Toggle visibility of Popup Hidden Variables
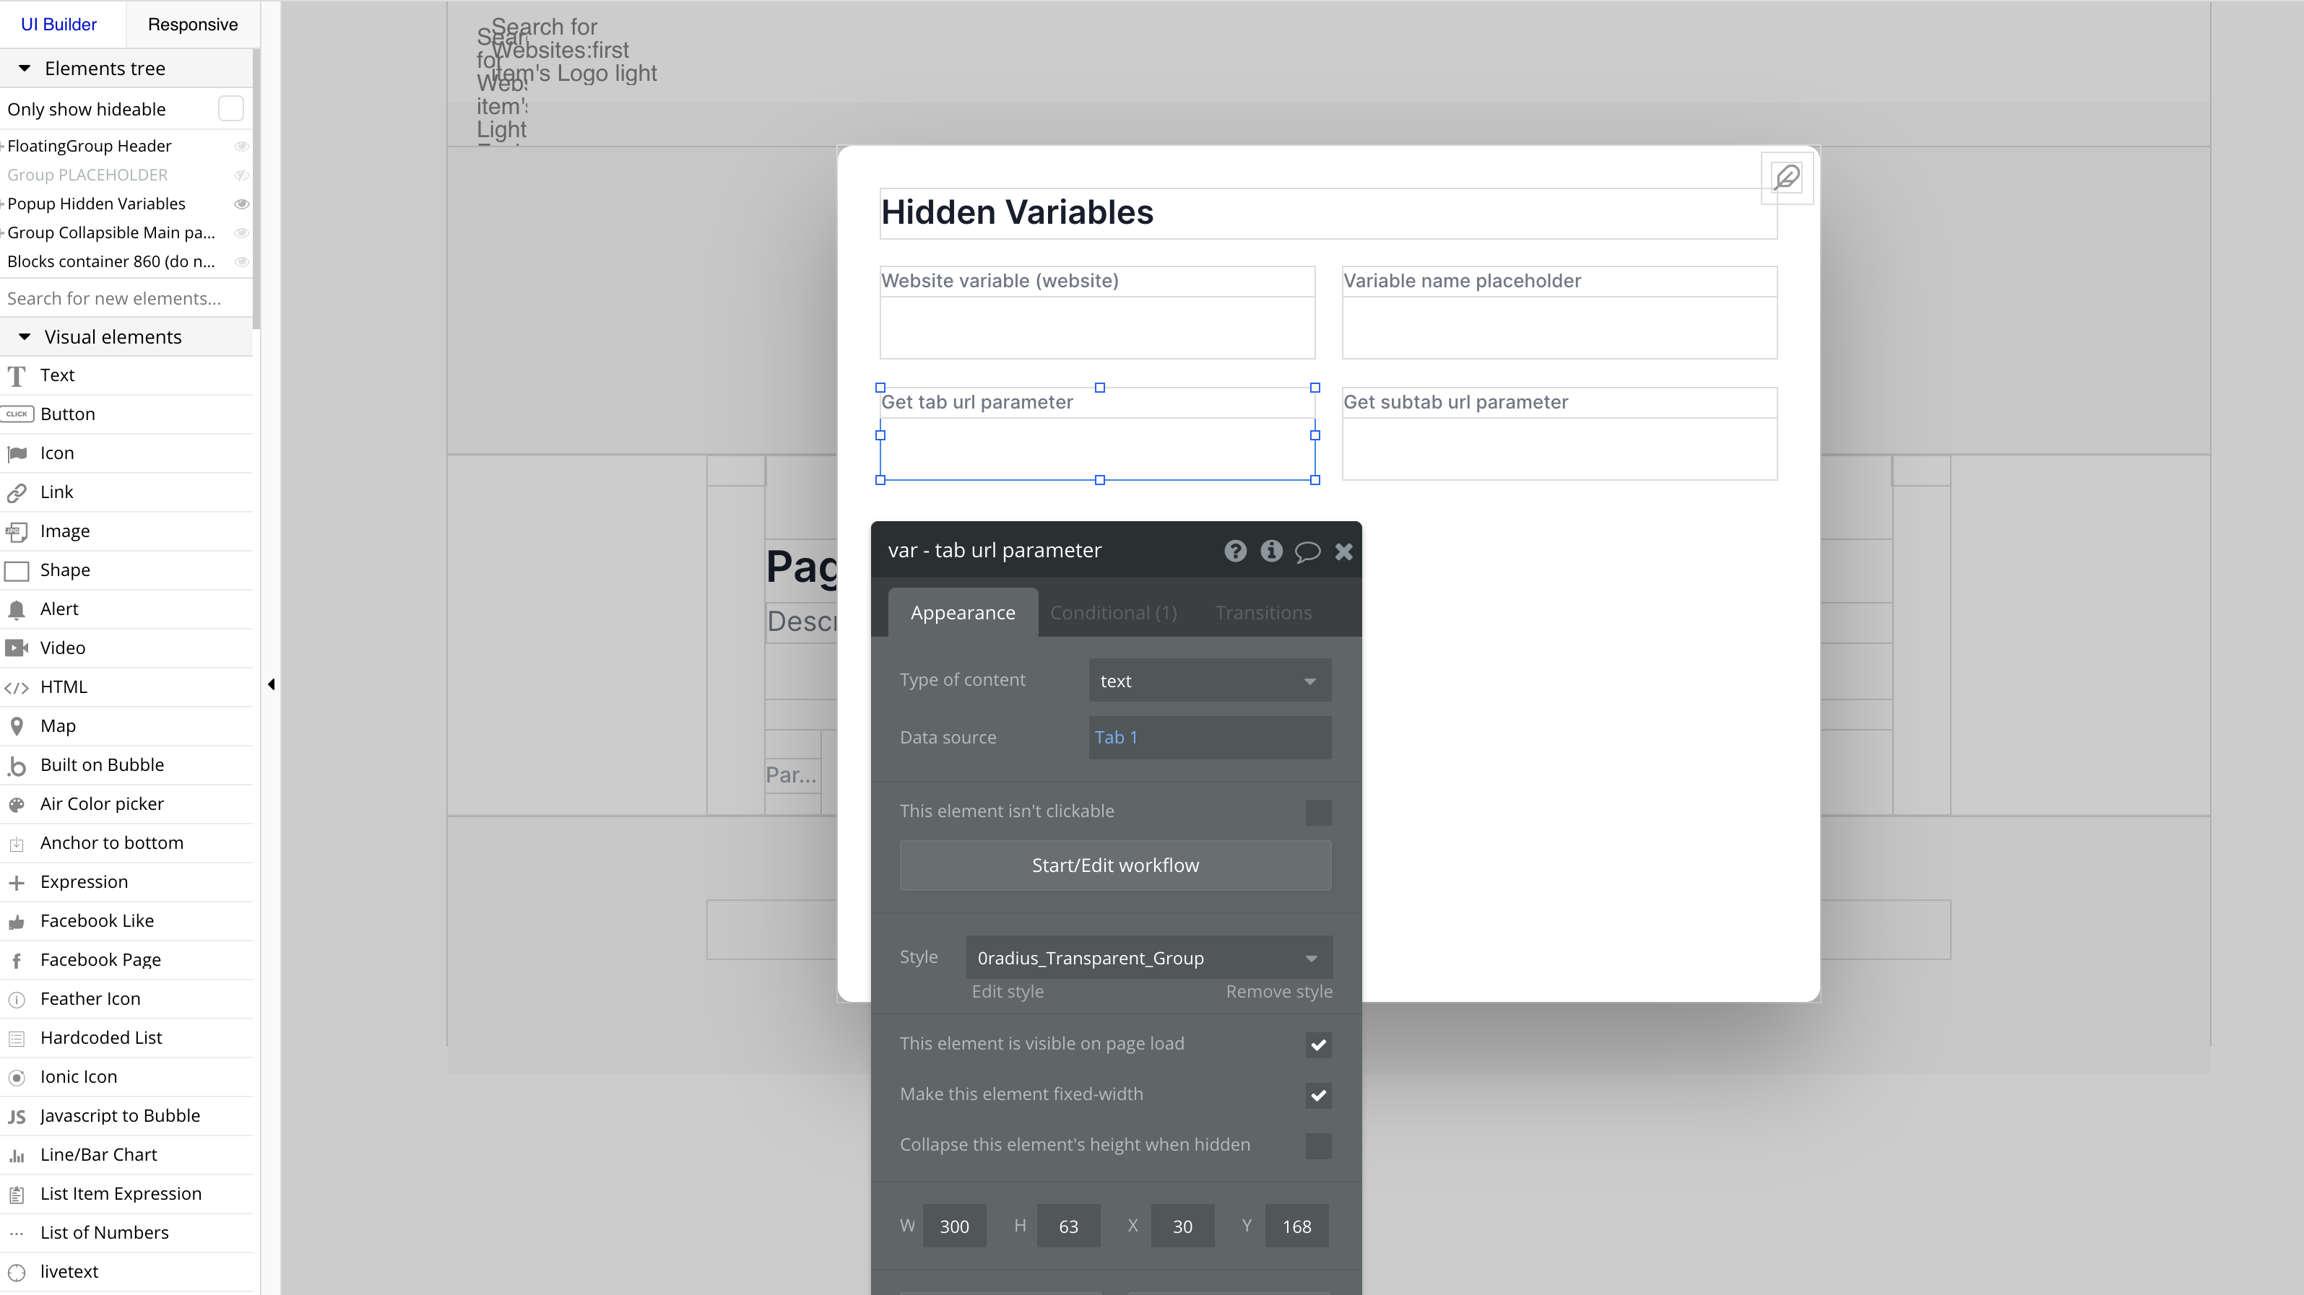This screenshot has height=1295, width=2304. (x=241, y=204)
